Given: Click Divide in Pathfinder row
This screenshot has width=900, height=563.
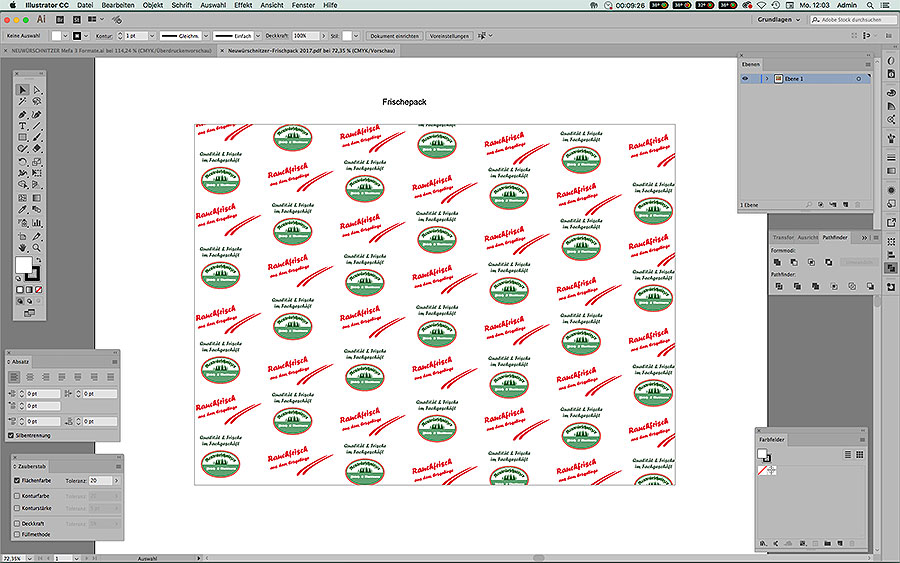Looking at the screenshot, I should coord(779,286).
